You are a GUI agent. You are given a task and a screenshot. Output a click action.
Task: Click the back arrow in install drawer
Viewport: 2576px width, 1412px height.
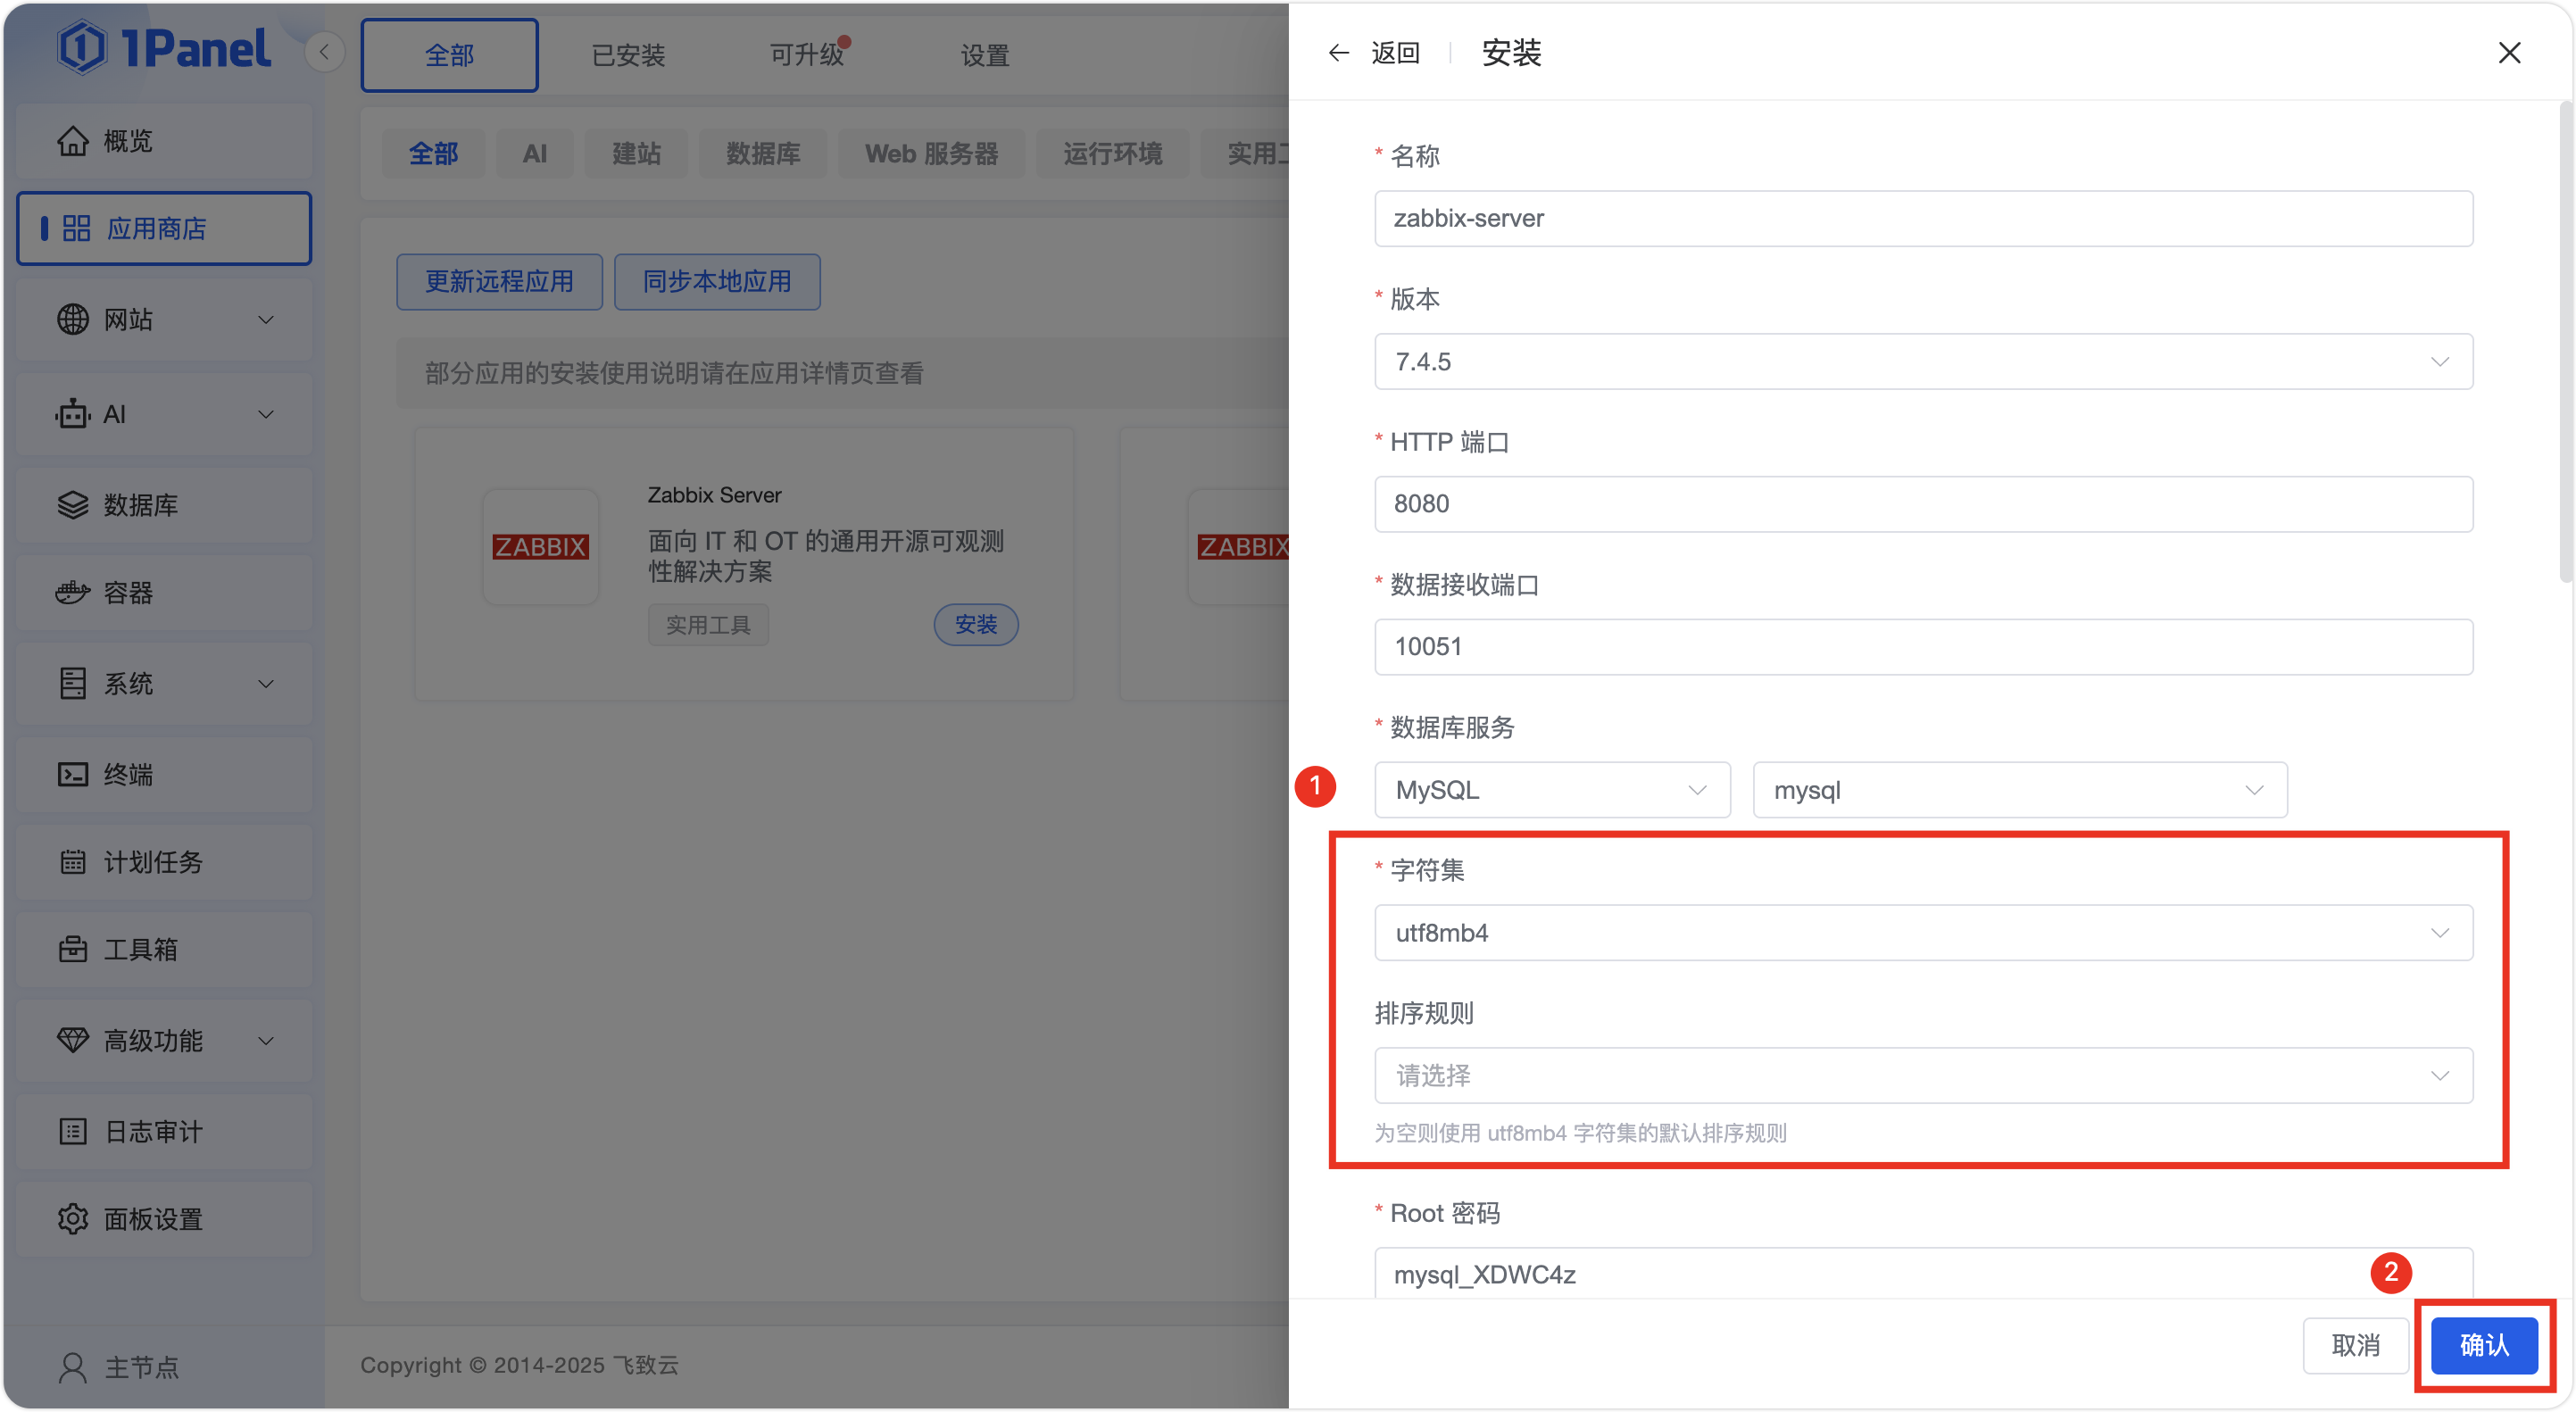[x=1338, y=53]
